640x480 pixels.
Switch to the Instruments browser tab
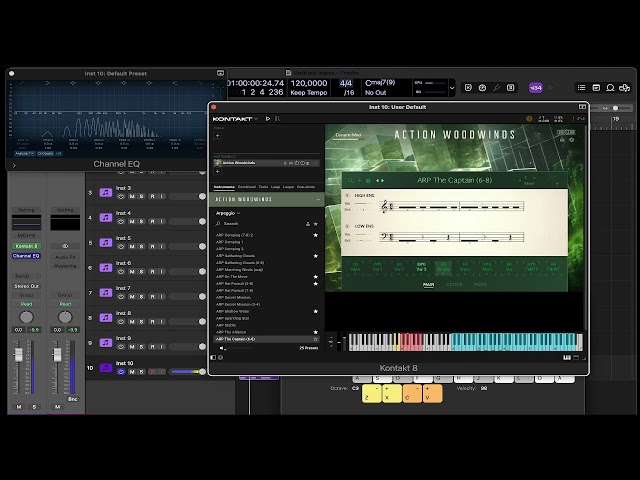pos(224,187)
